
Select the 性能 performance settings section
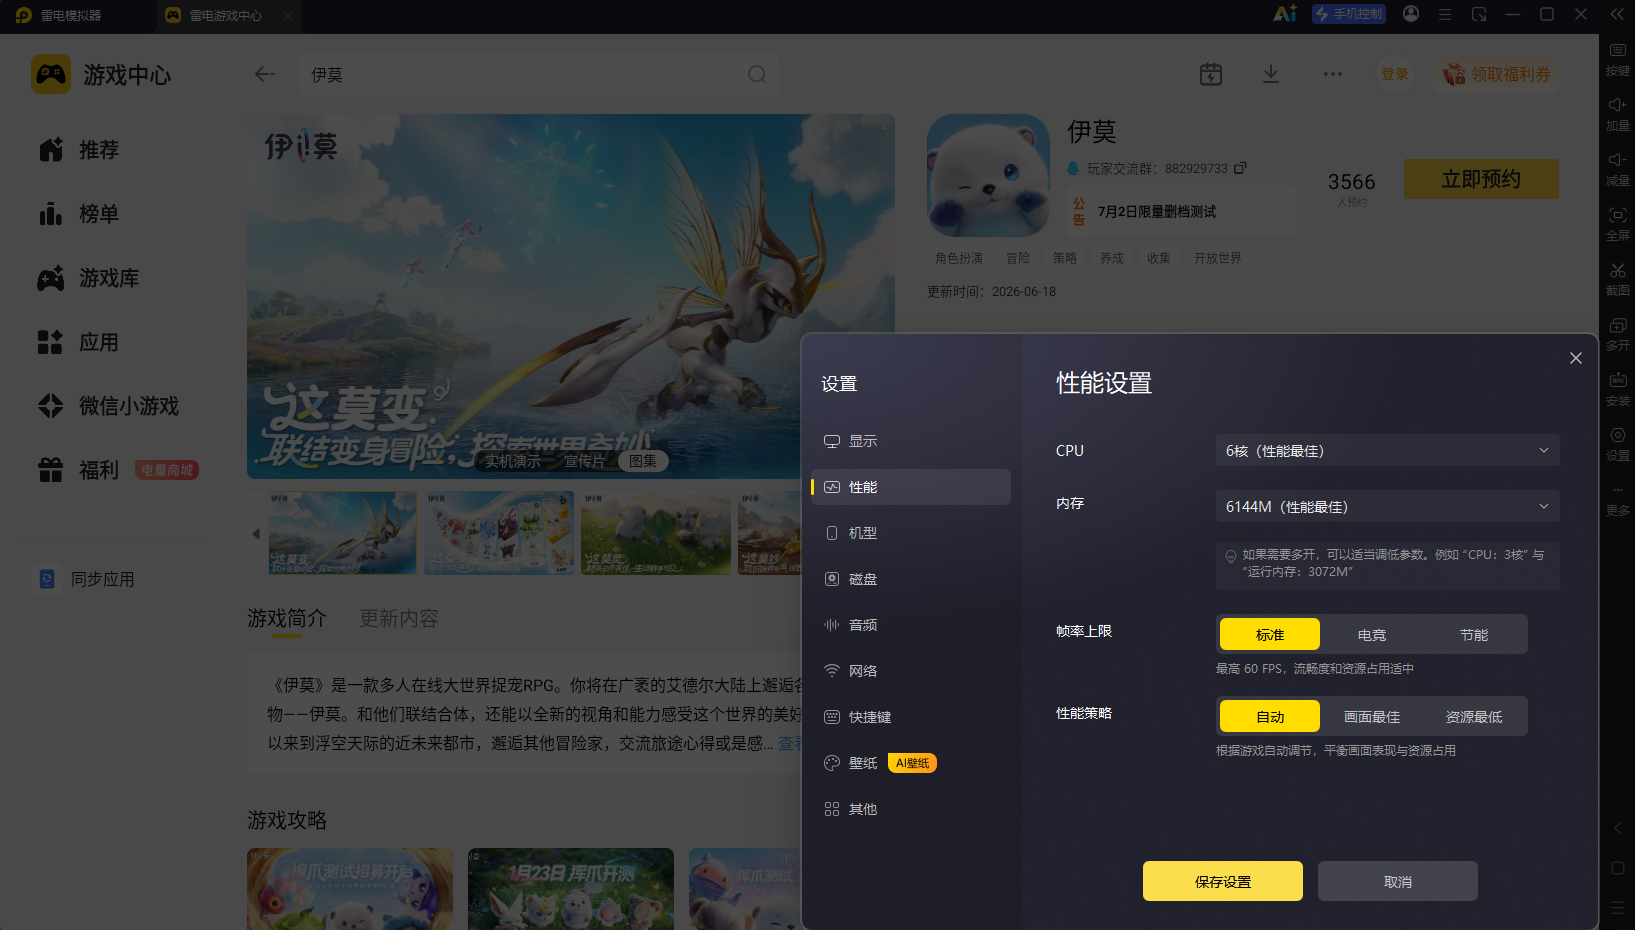click(x=910, y=487)
